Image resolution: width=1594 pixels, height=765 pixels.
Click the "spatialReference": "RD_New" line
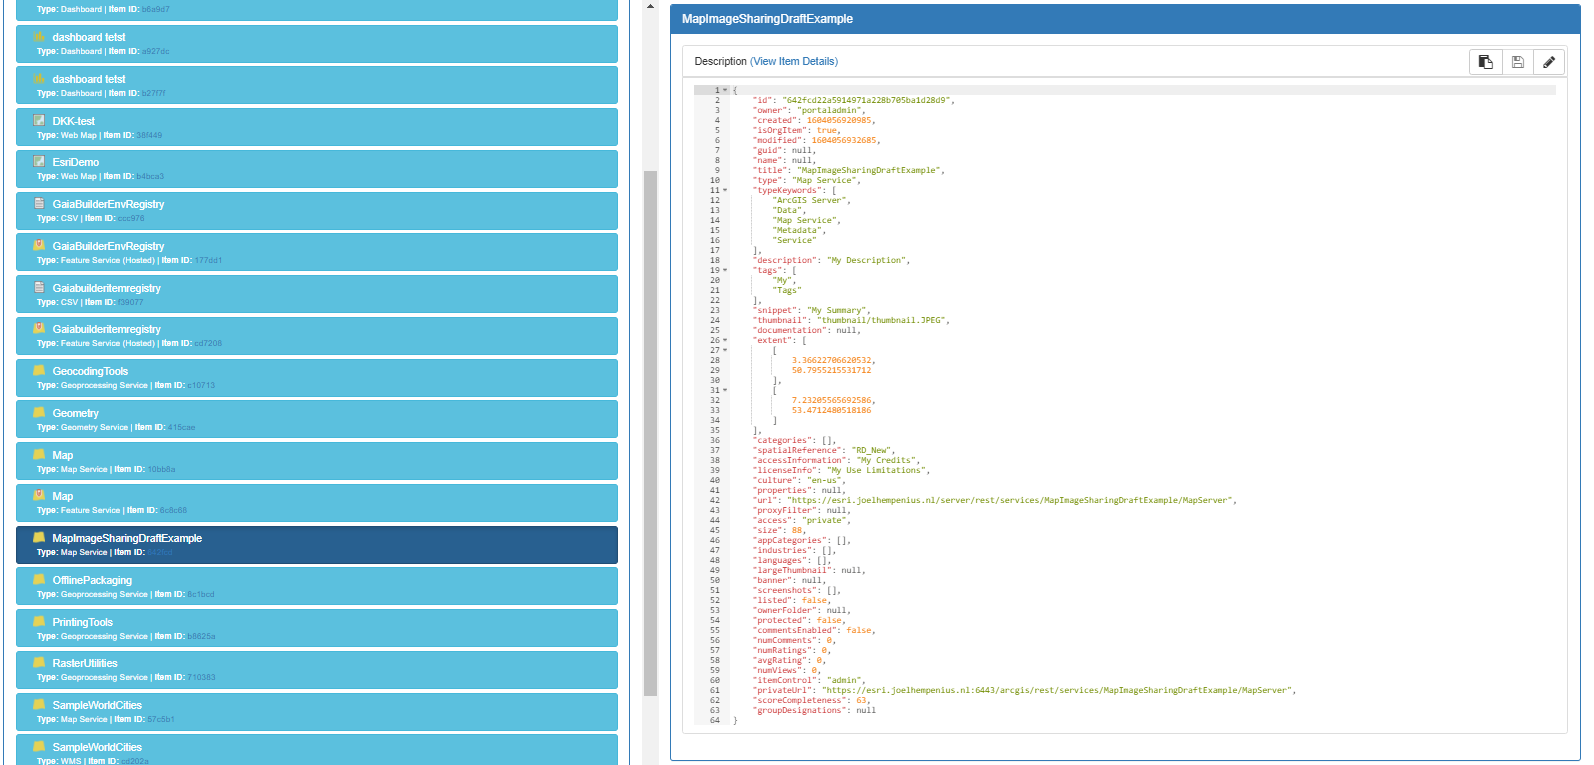pyautogui.click(x=825, y=450)
